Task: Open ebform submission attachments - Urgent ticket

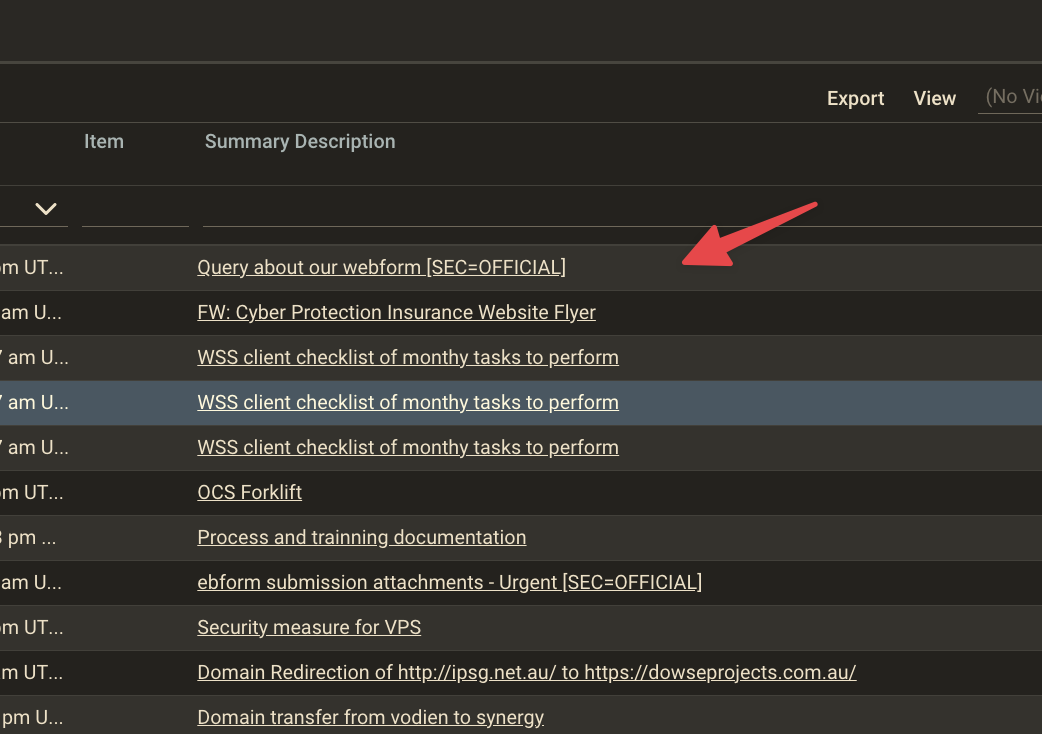Action: point(449,582)
